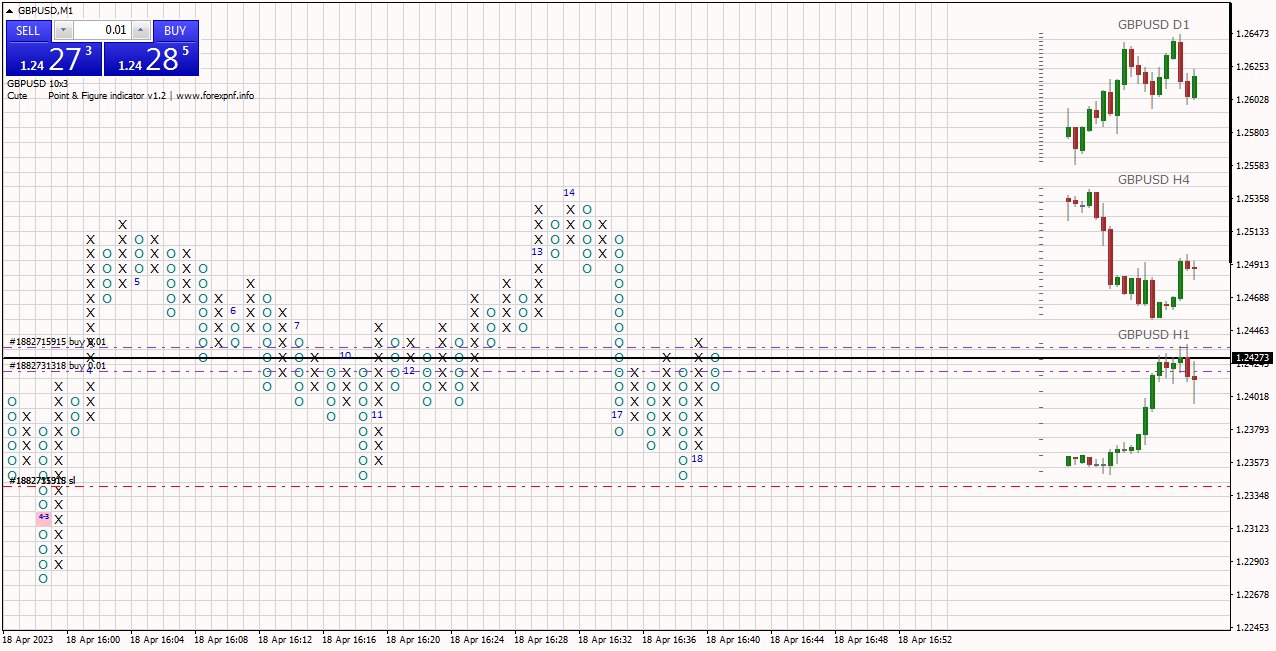
Task: Click column number 10 on the chart
Action: coord(345,355)
